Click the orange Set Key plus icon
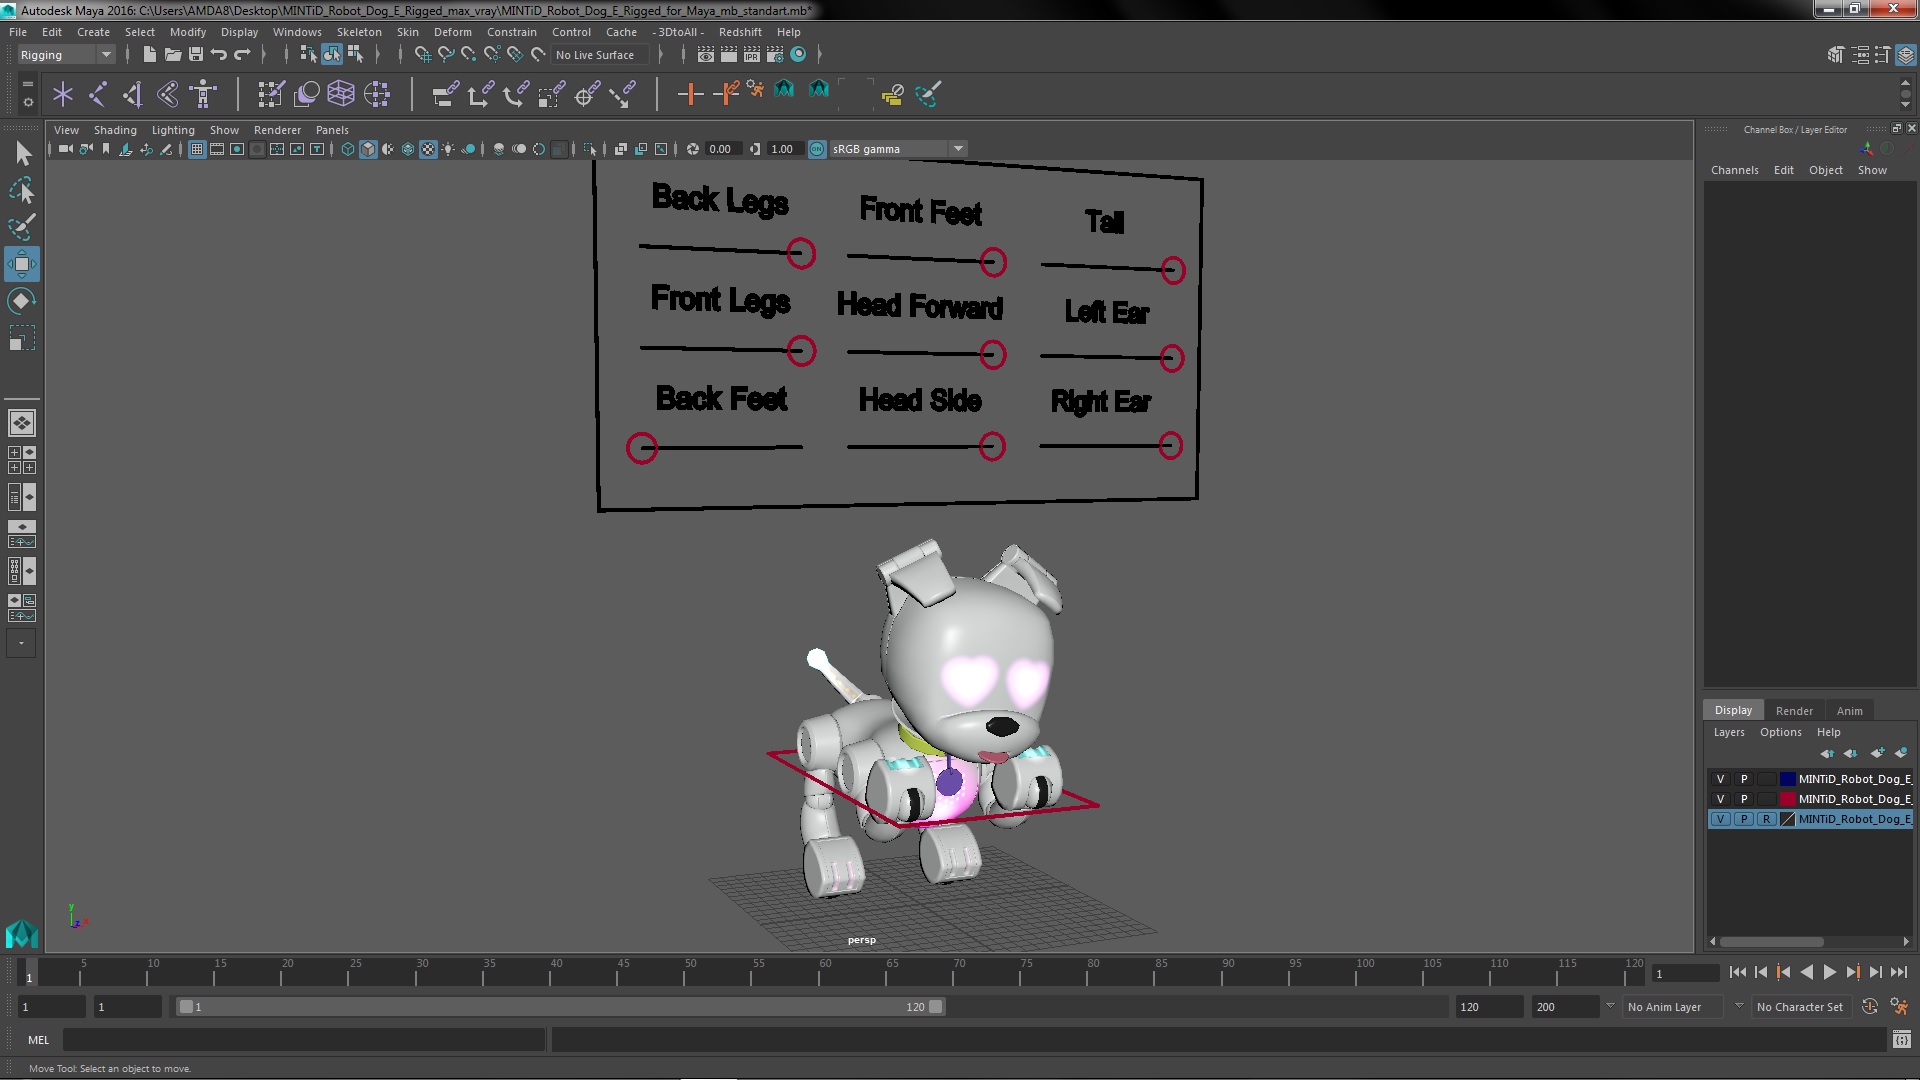Viewport: 1920px width, 1080px height. click(690, 95)
